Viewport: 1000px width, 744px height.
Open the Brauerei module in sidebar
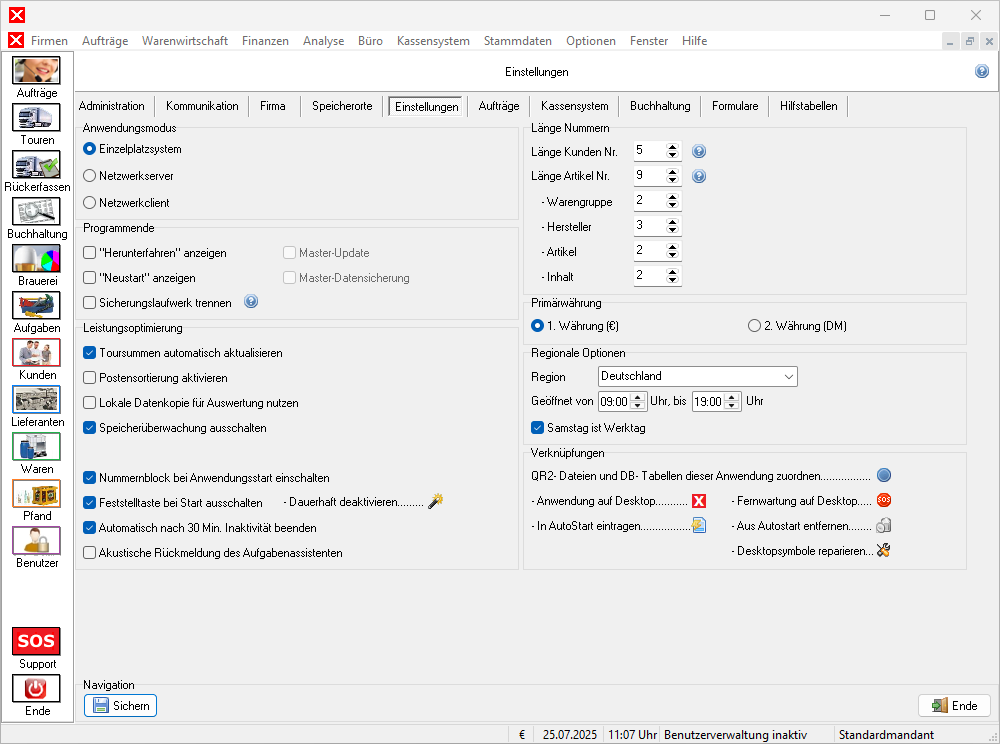36,259
